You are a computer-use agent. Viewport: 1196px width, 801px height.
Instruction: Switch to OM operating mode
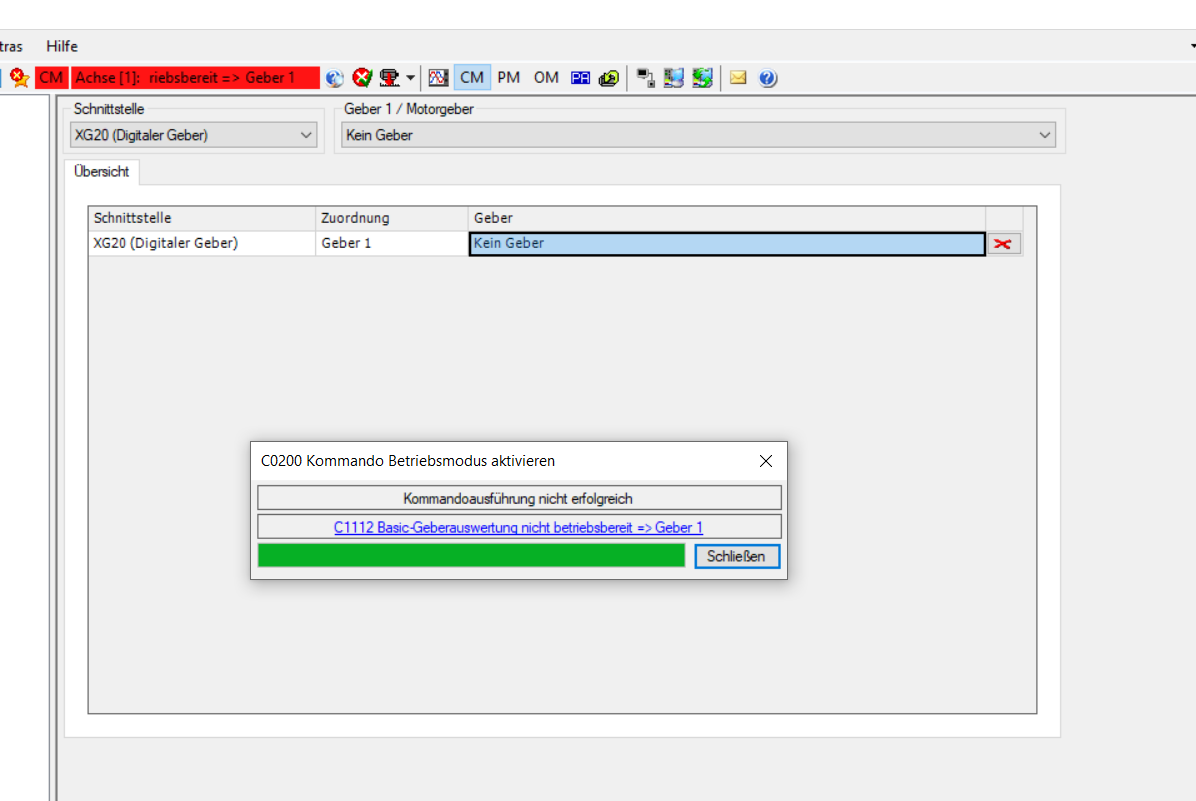coord(546,78)
